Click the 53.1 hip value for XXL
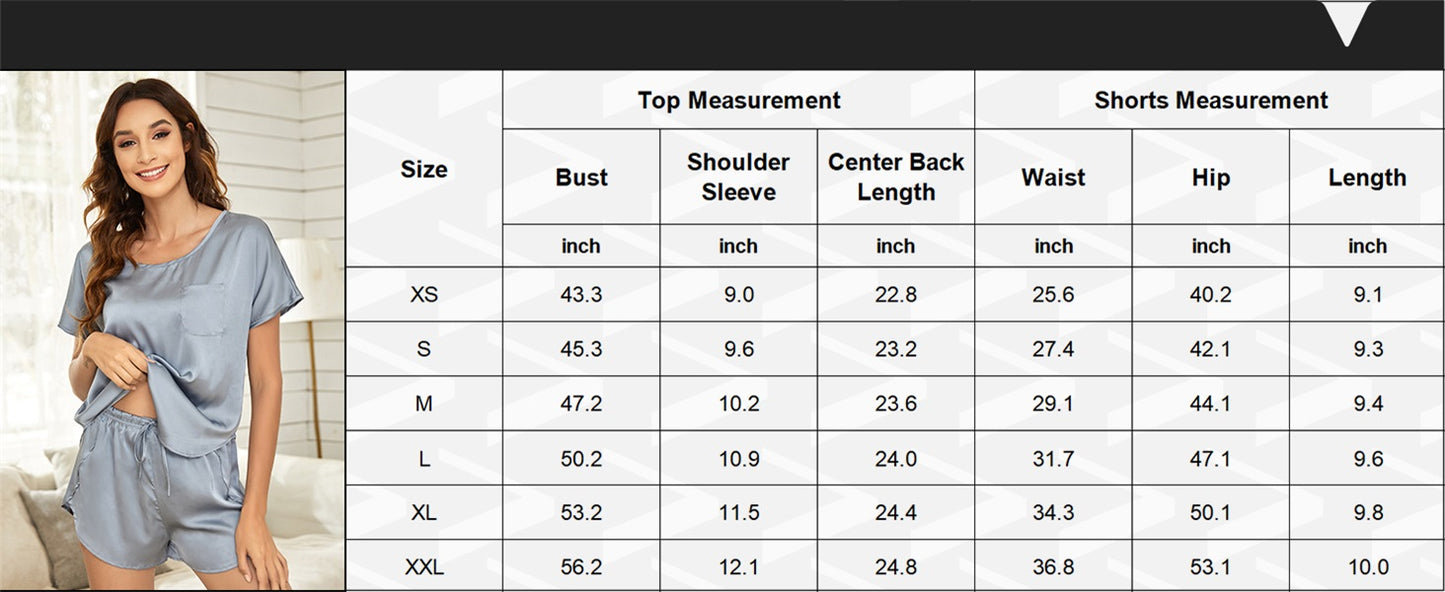 tap(1211, 568)
